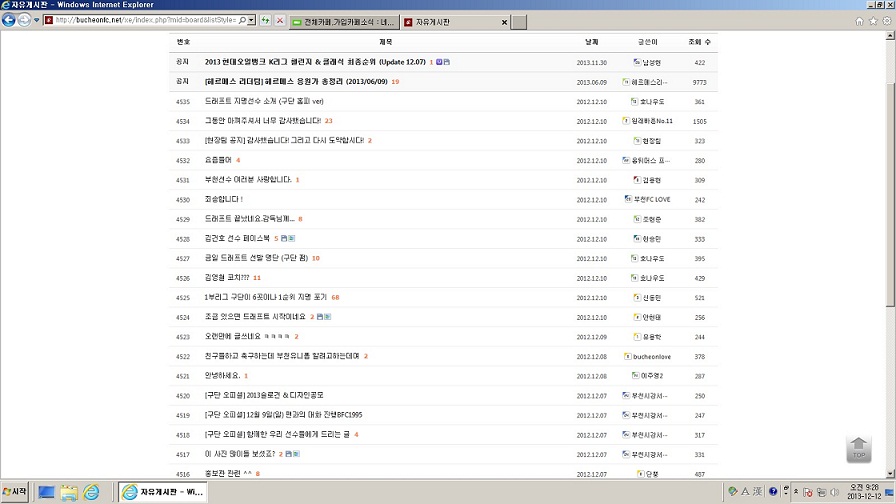The width and height of the screenshot is (896, 504).
Task: Click author '원래하종No.11' on post 4534
Action: click(x=652, y=121)
